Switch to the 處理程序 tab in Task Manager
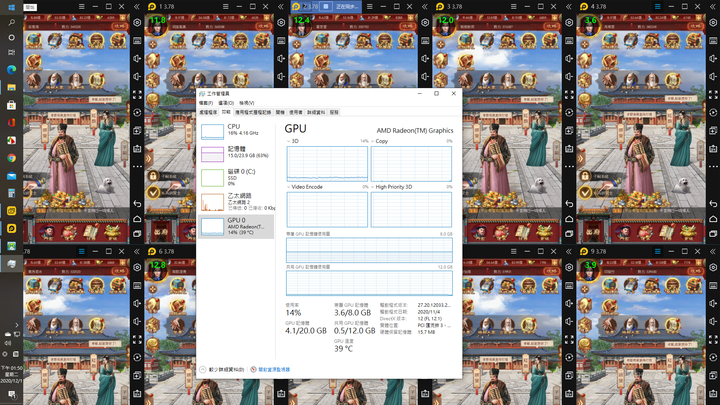 [x=208, y=112]
